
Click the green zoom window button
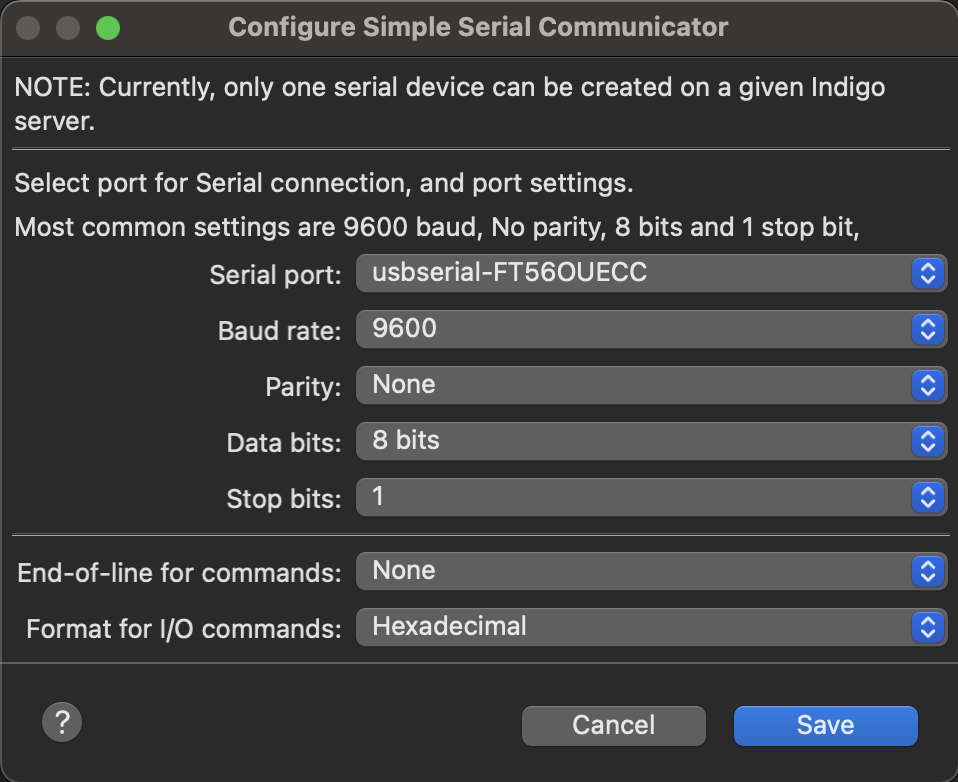tap(108, 28)
